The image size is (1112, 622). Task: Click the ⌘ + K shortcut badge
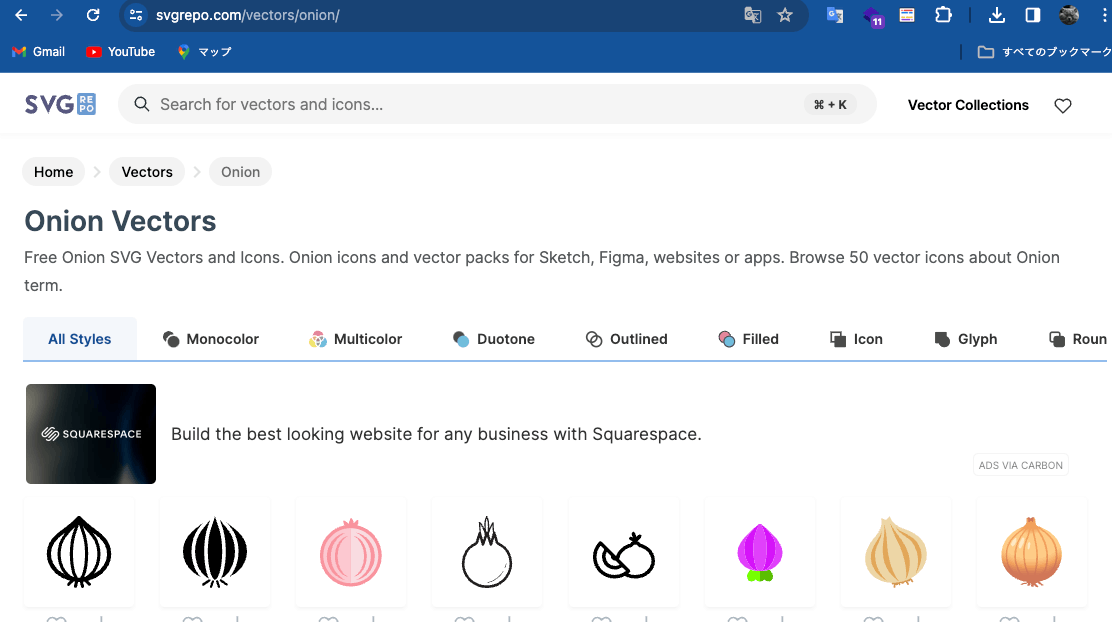(x=830, y=104)
